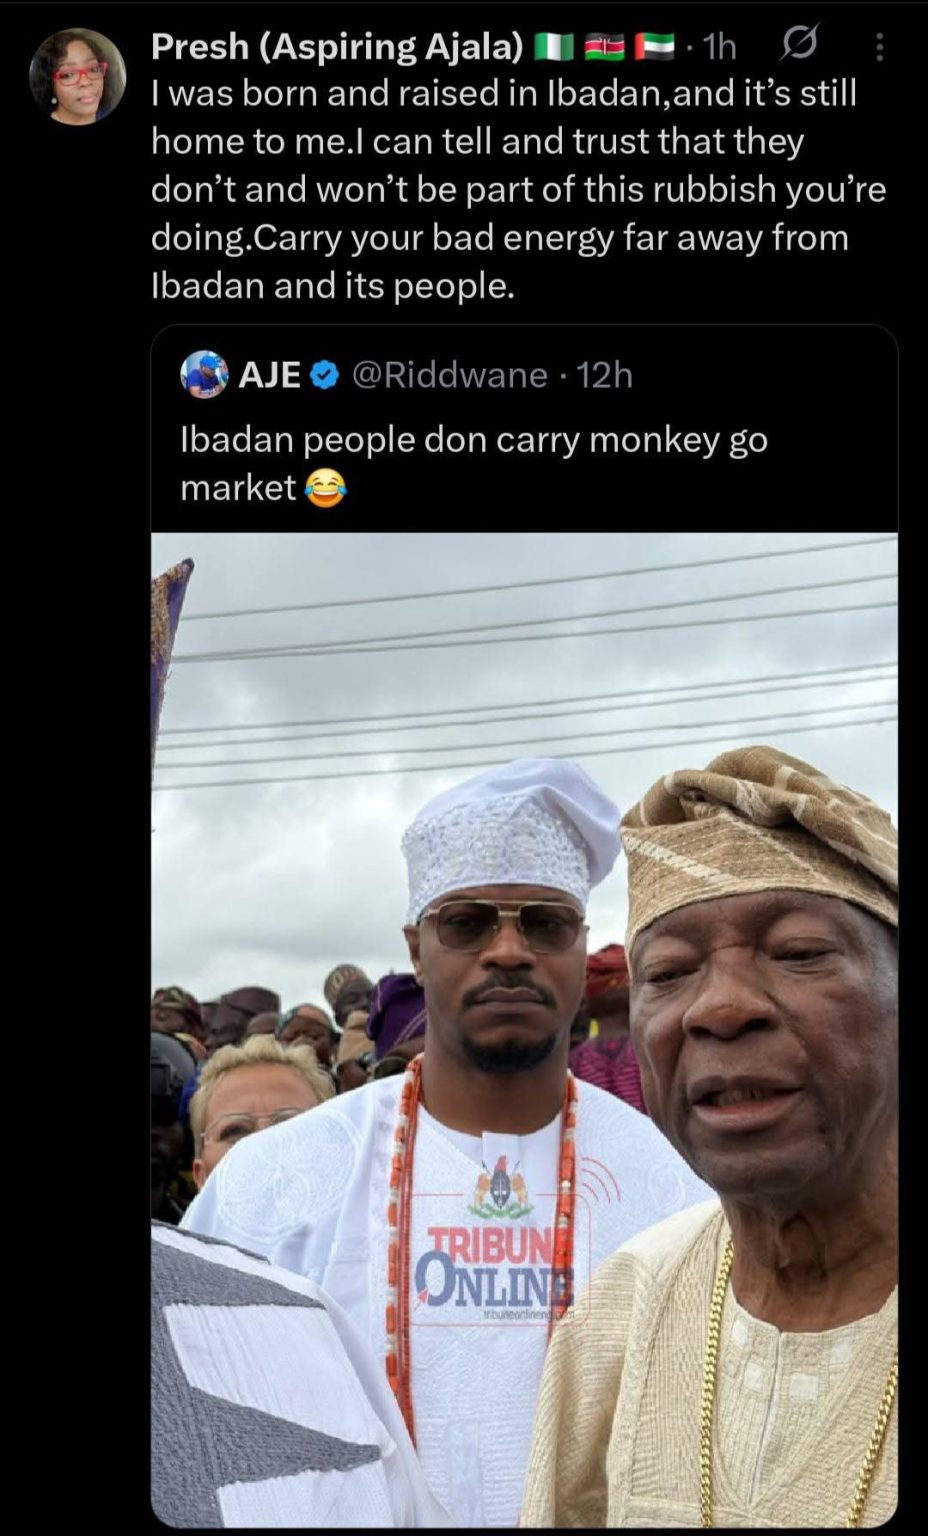Click the 1h post timestamp

(x=719, y=47)
